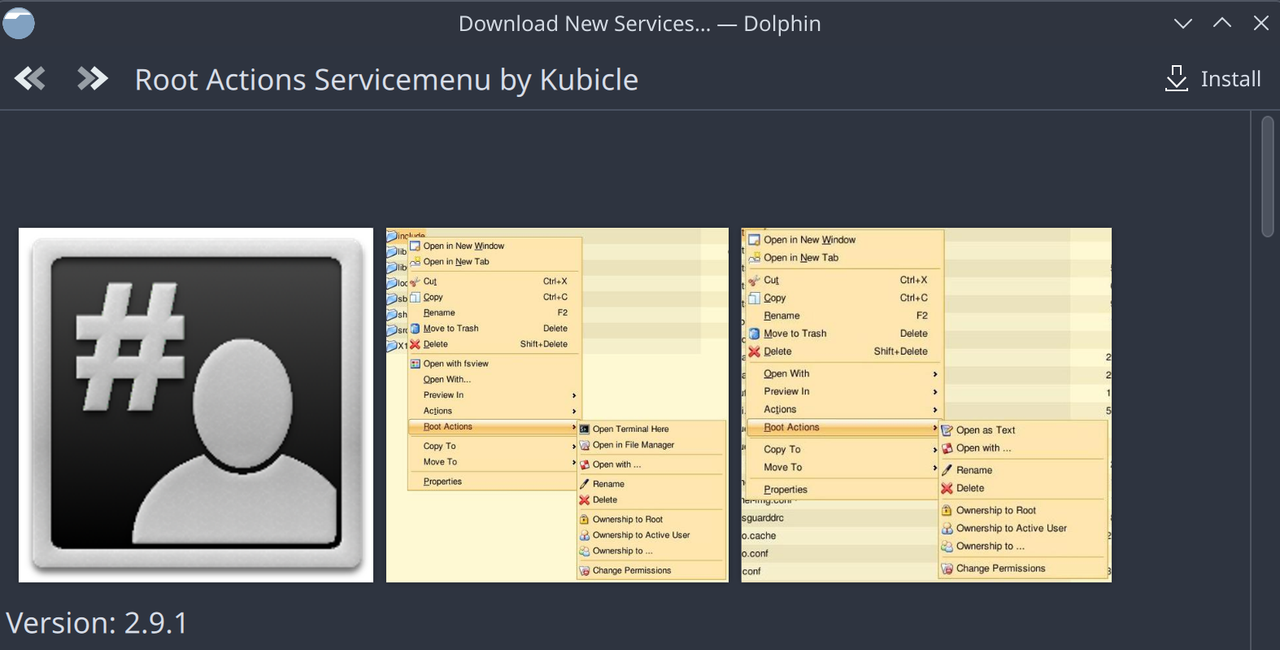
Task: Go forward with the double right arrow
Action: 92,79
